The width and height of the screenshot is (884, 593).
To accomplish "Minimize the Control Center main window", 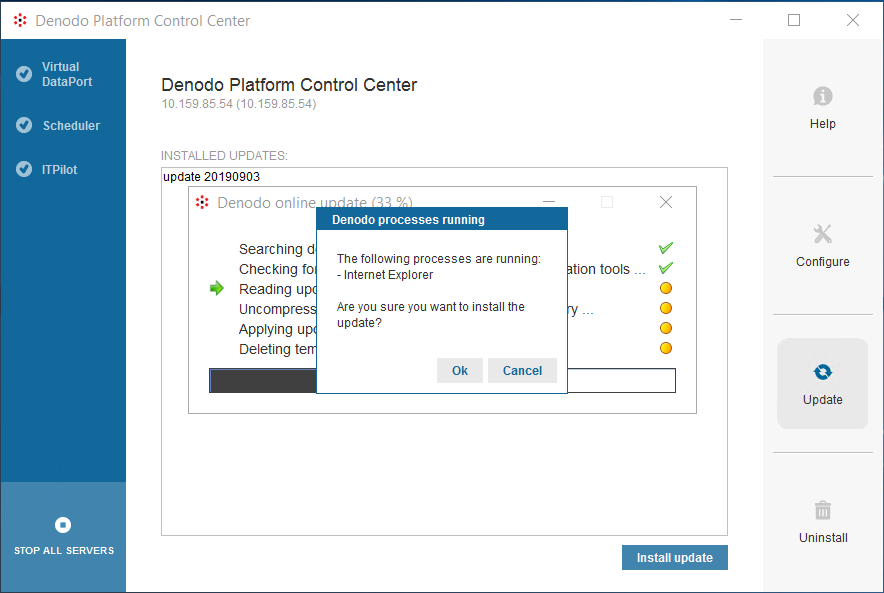I will coord(736,20).
